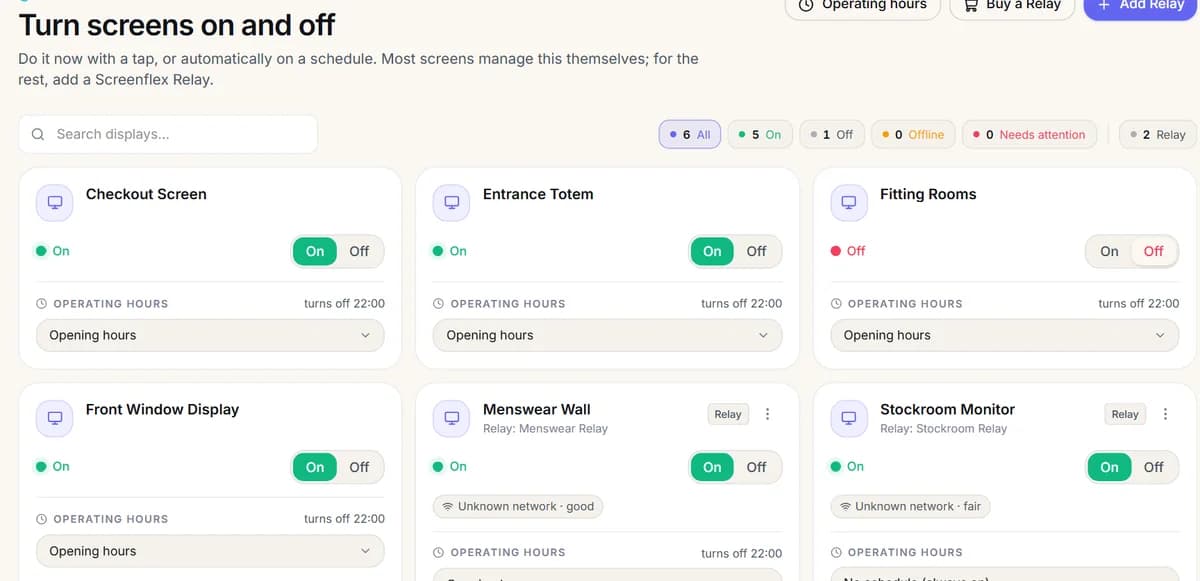
Task: Open the Menswear Wall three-dot menu
Action: (x=767, y=414)
